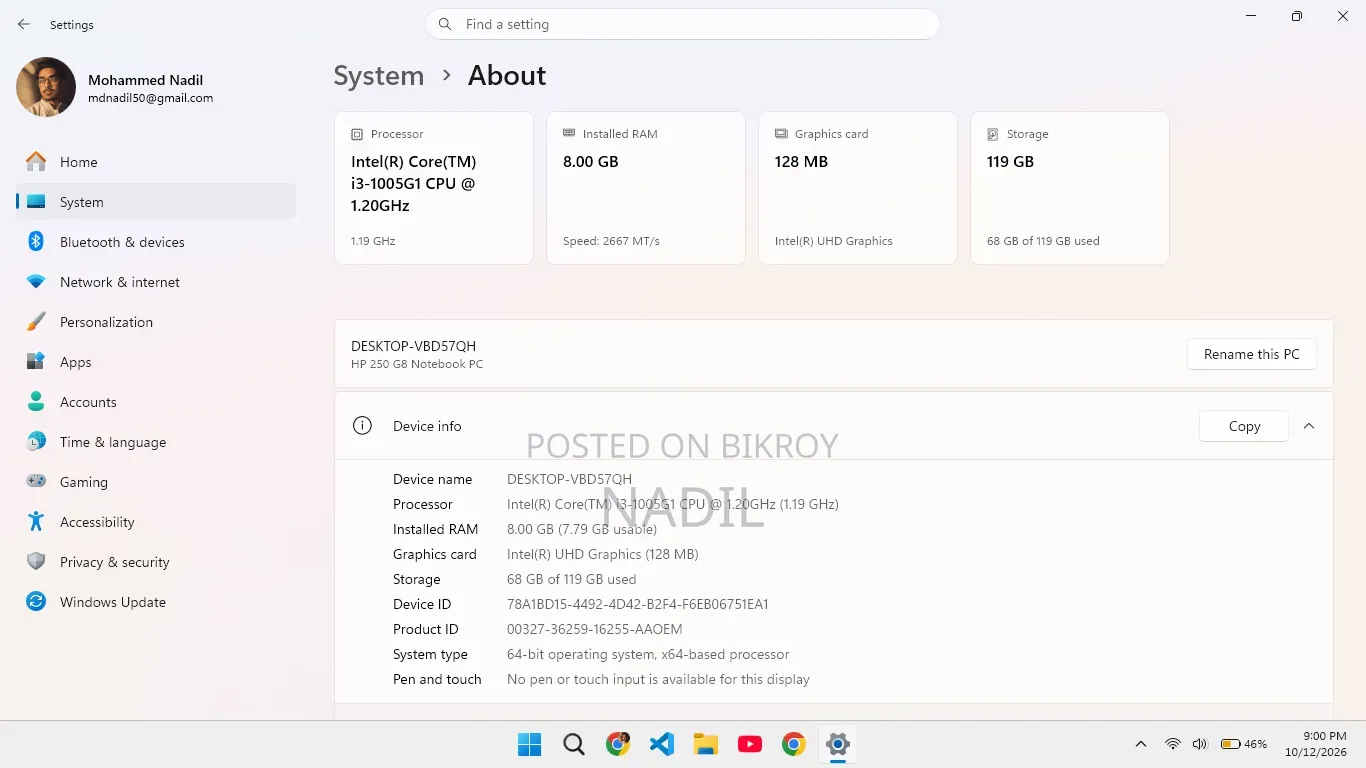The height and width of the screenshot is (768, 1366).
Task: Click the volume speaker tray icon
Action: [x=1200, y=744]
